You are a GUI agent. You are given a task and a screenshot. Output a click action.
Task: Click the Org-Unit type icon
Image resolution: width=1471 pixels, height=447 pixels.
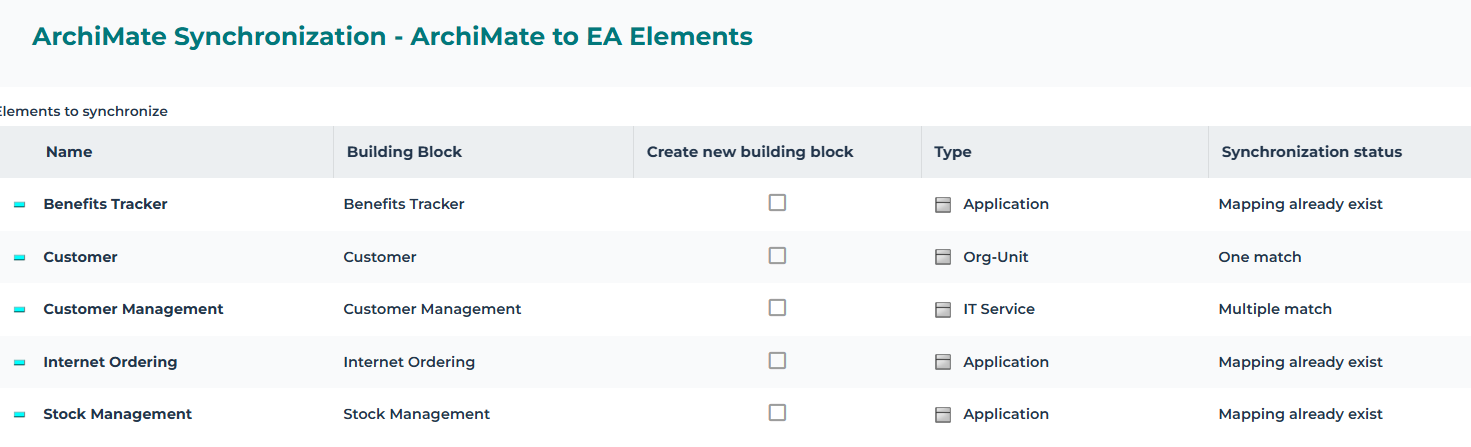[942, 258]
